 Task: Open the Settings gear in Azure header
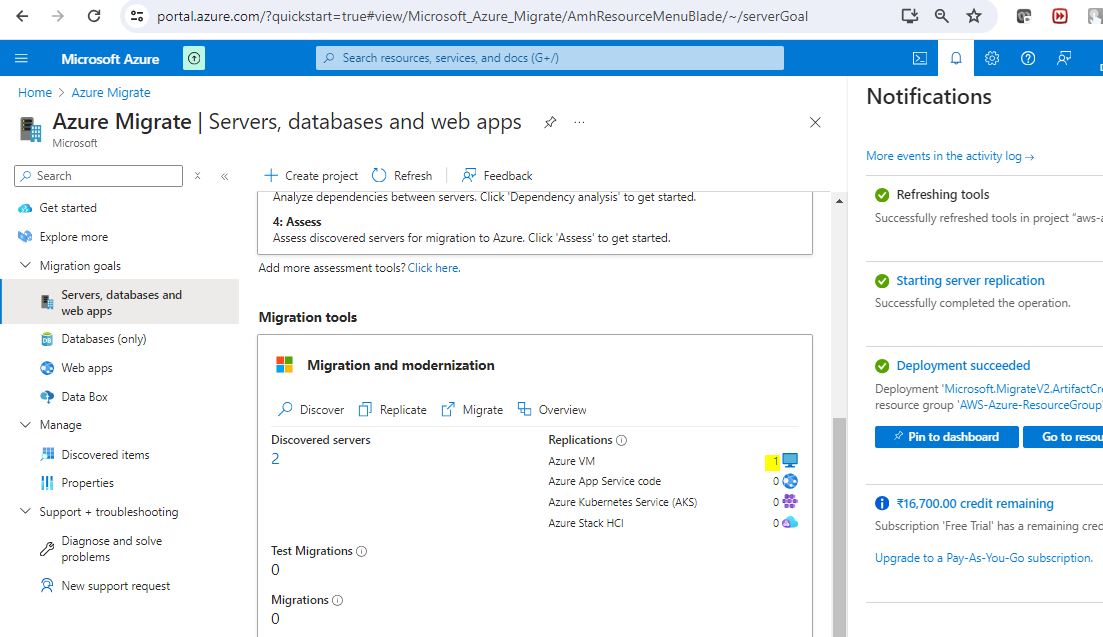(x=992, y=58)
